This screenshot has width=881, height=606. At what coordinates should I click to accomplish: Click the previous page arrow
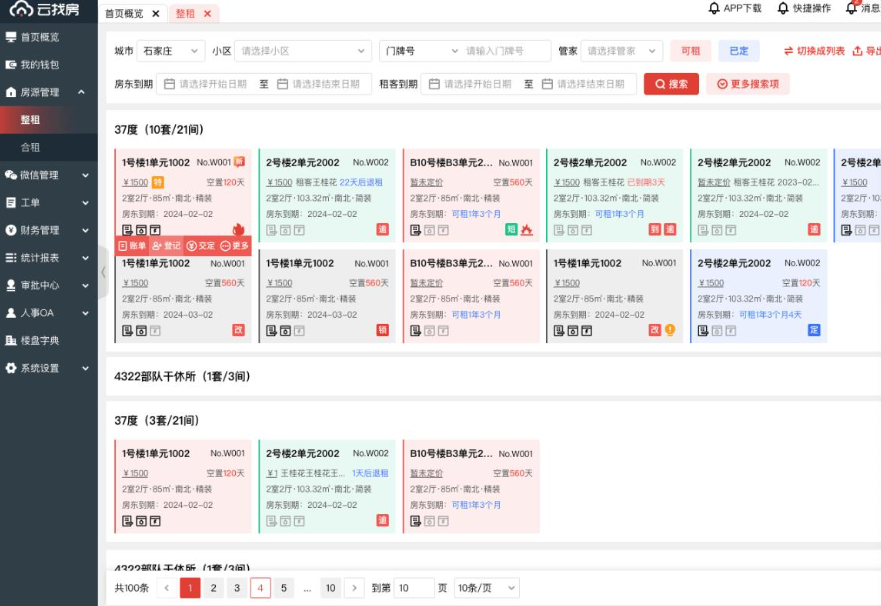click(x=166, y=588)
